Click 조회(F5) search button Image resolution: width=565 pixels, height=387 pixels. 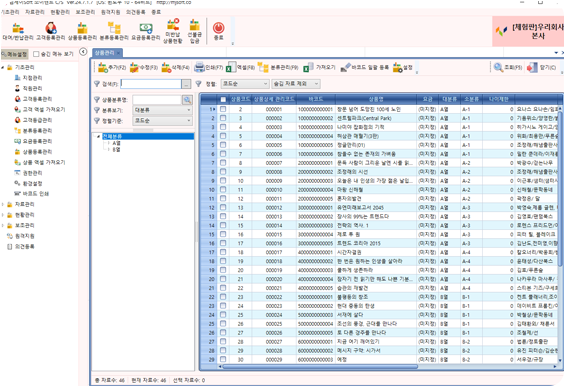(508, 67)
